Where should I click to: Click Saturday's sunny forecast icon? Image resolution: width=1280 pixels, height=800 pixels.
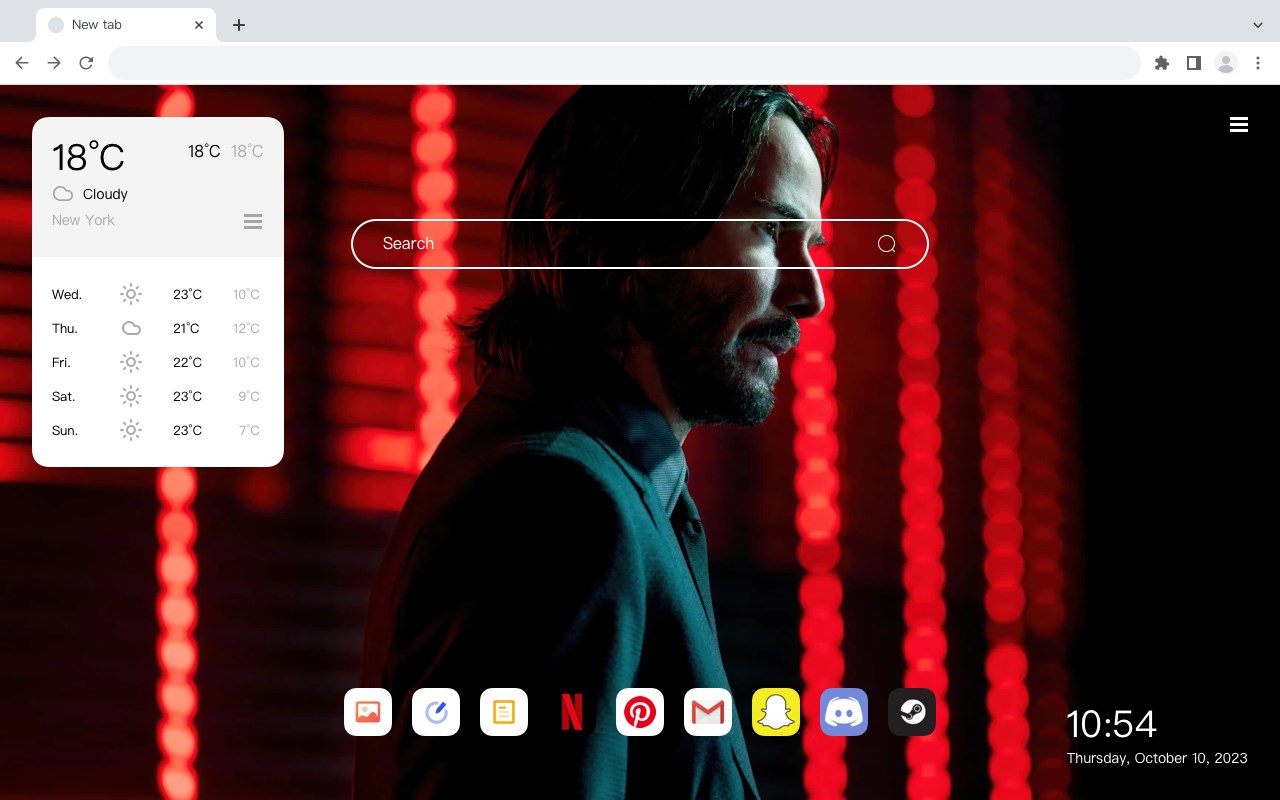131,396
